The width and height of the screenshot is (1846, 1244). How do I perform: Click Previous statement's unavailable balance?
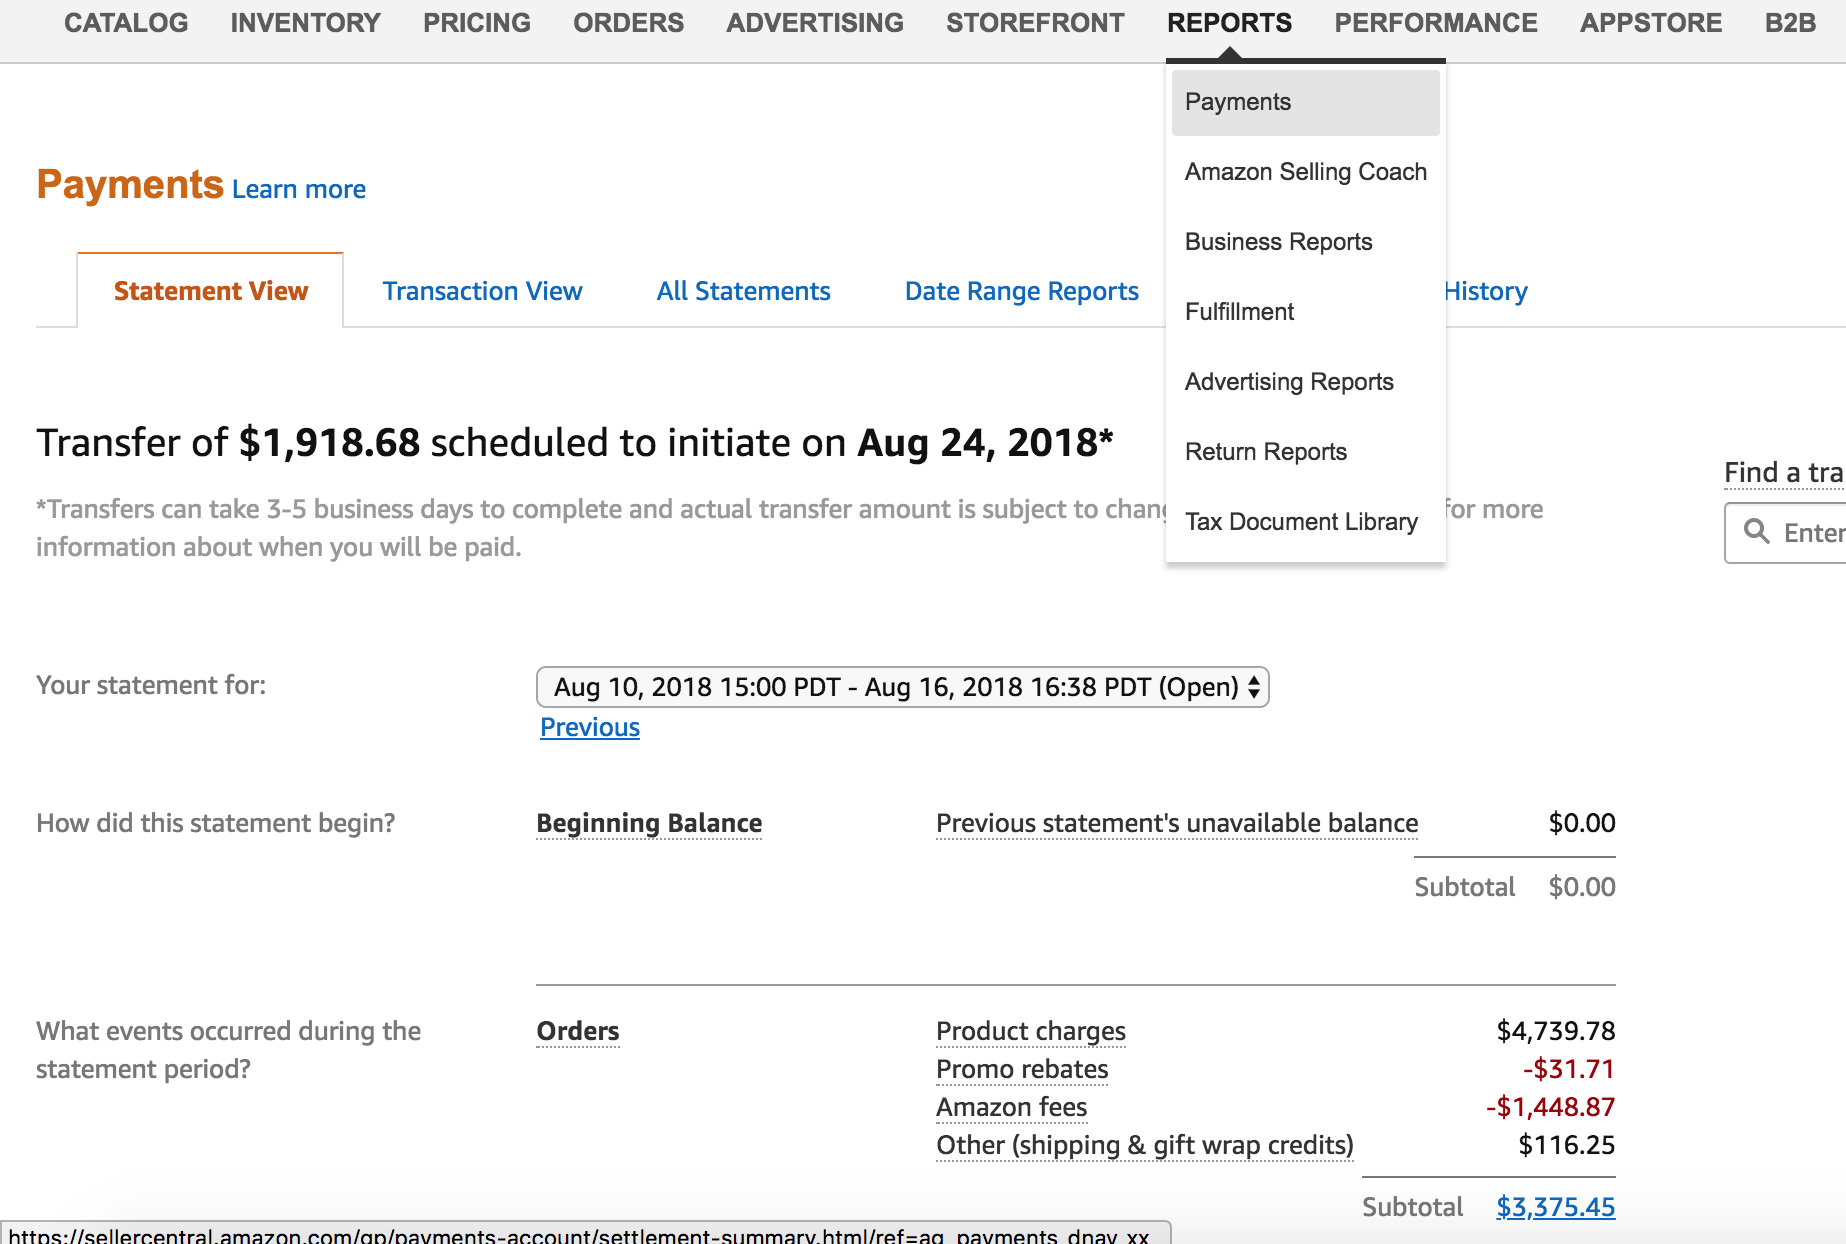pyautogui.click(x=1177, y=823)
